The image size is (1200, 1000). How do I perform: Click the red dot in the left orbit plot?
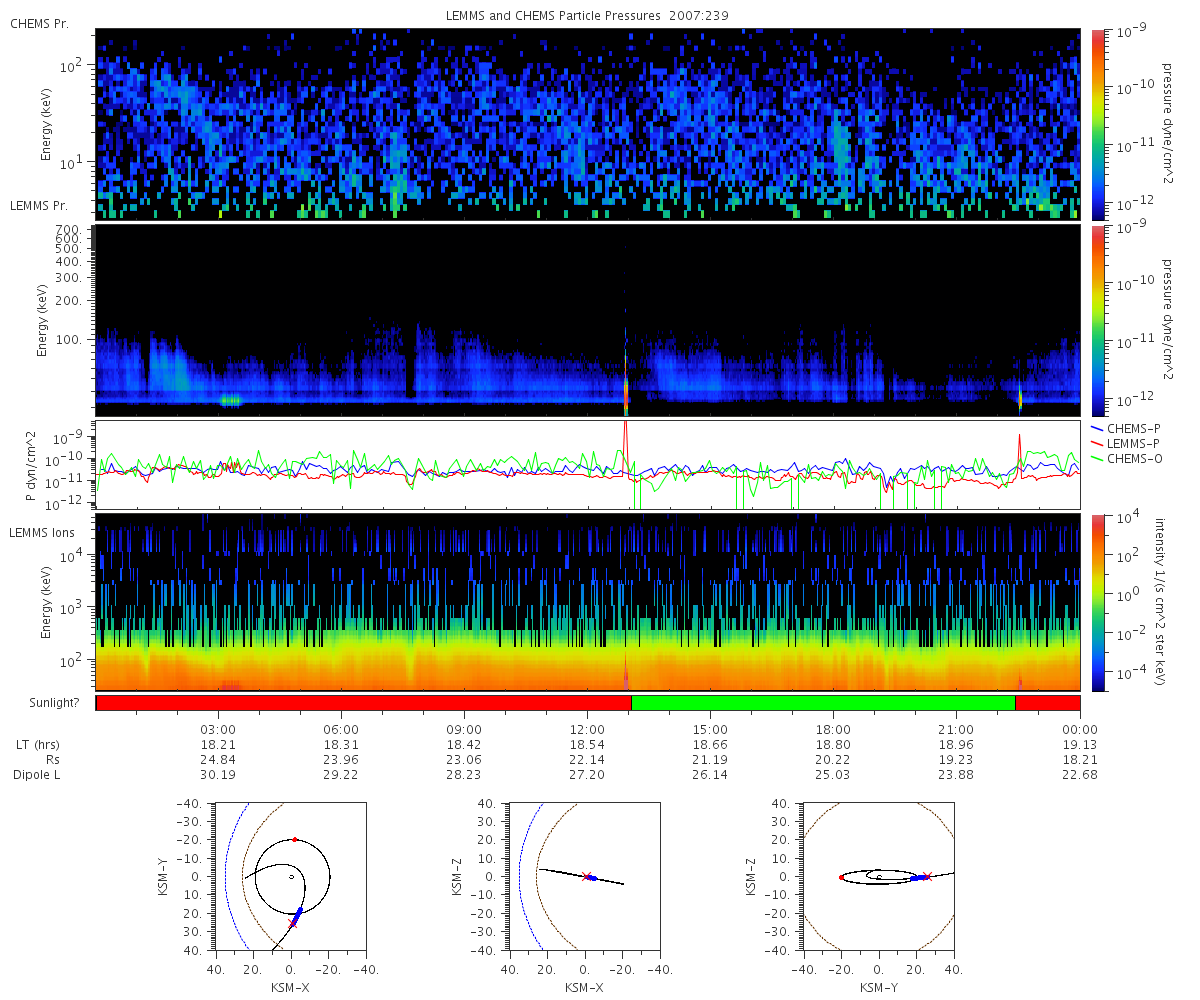pos(294,840)
